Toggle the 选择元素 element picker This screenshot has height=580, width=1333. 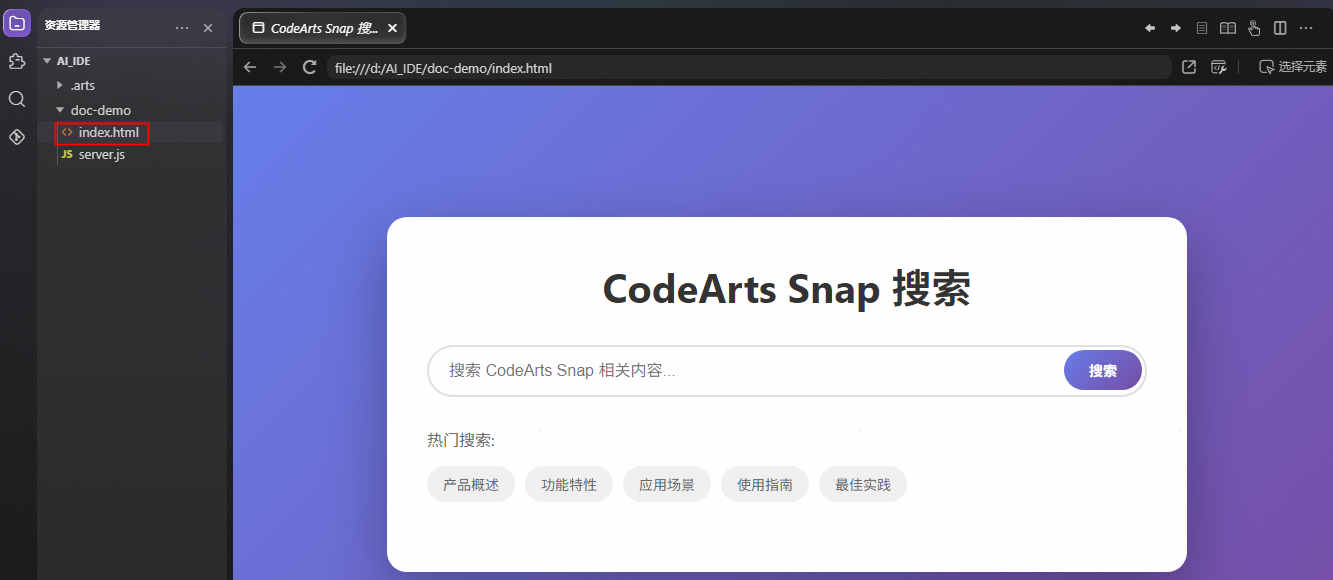pyautogui.click(x=1292, y=67)
